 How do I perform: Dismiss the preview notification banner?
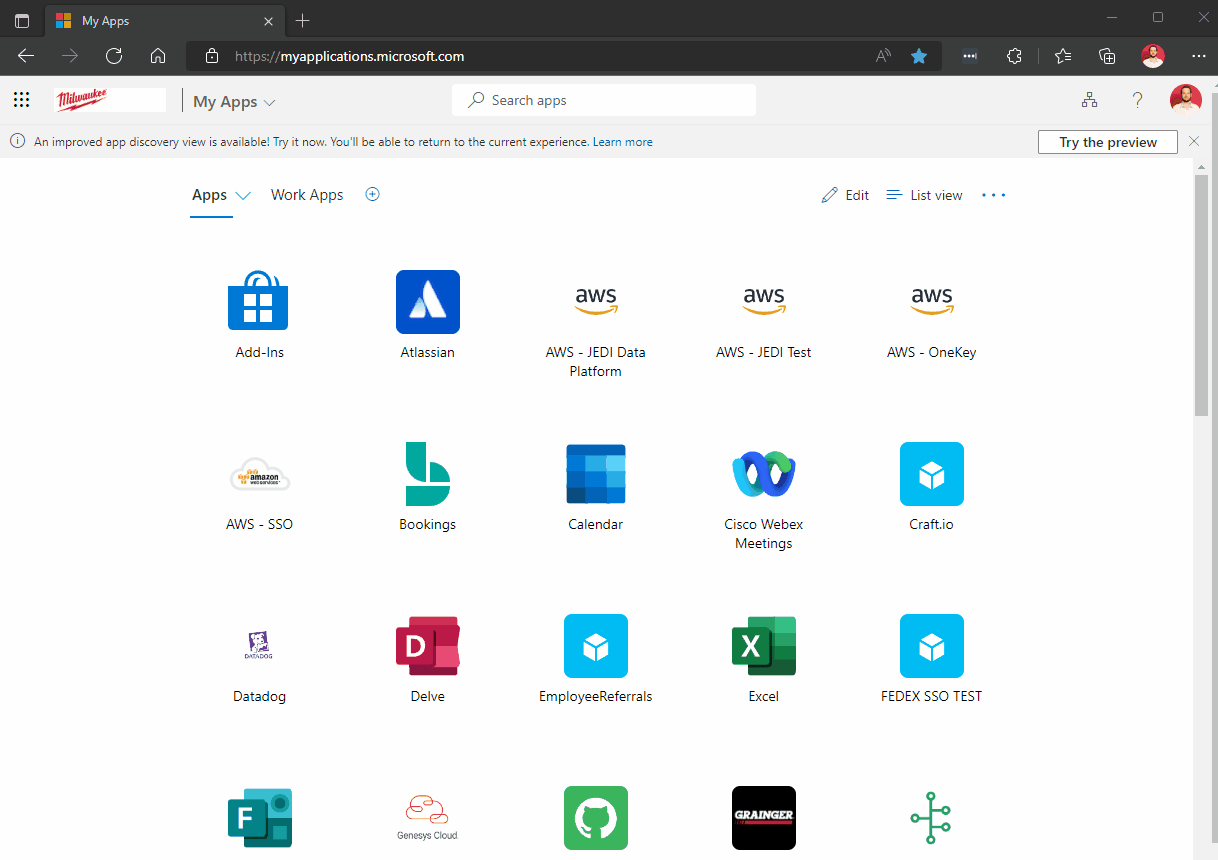pyautogui.click(x=1194, y=142)
